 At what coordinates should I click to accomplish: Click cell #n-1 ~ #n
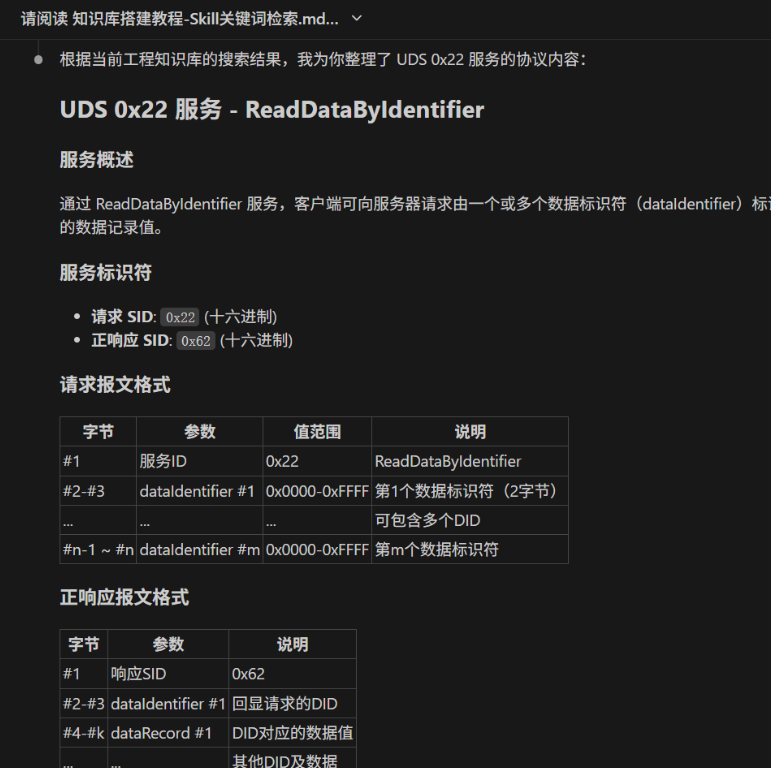98,549
